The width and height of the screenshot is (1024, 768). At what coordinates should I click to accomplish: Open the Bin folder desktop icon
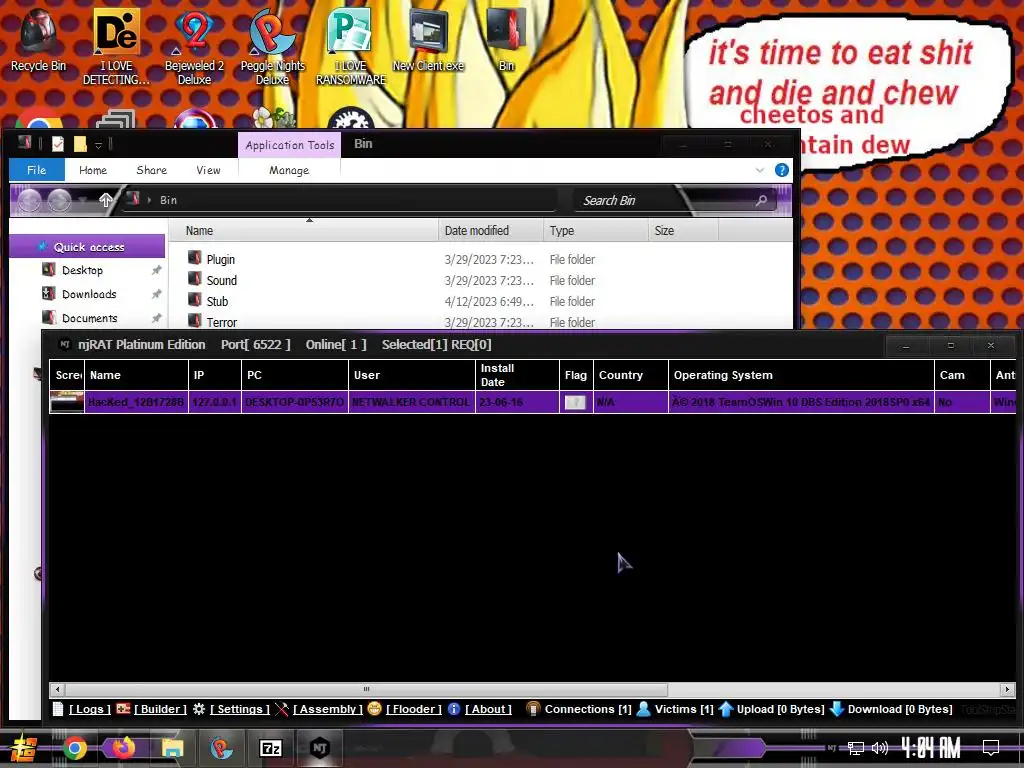506,39
